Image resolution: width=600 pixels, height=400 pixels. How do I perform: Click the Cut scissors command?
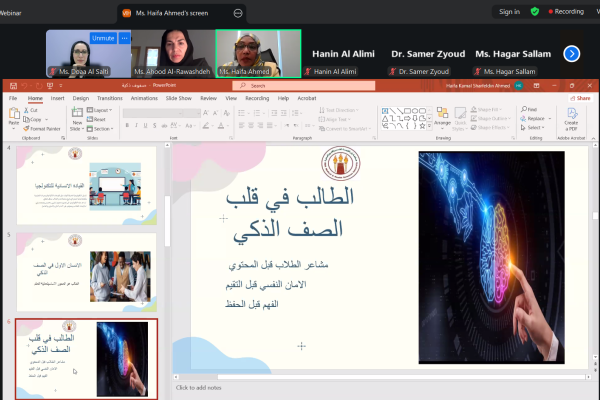31,110
